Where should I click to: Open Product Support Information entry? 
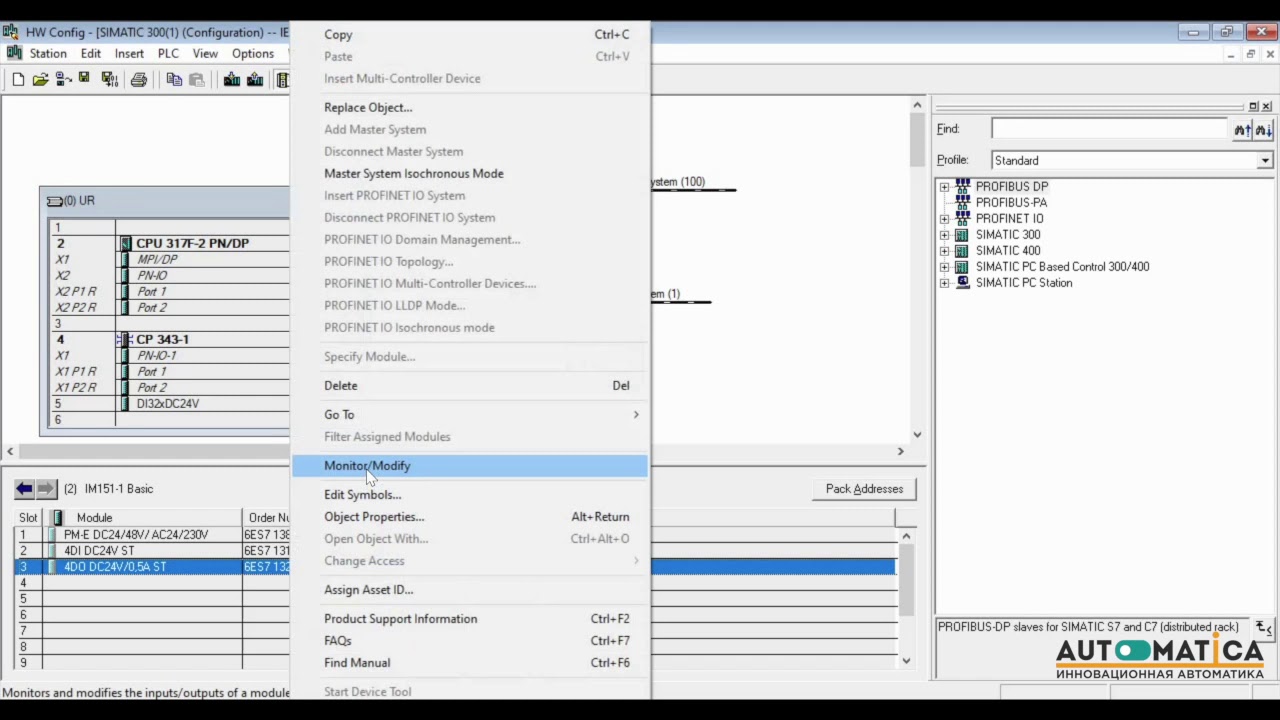click(470, 619)
